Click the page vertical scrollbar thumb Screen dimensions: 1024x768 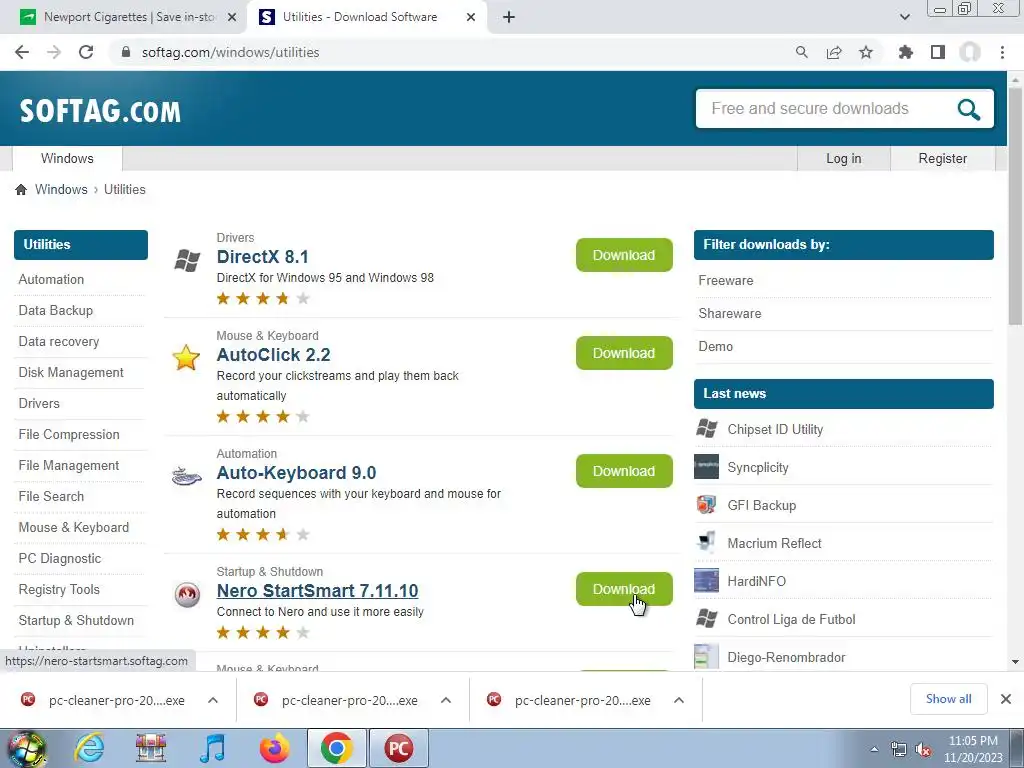pyautogui.click(x=1015, y=206)
